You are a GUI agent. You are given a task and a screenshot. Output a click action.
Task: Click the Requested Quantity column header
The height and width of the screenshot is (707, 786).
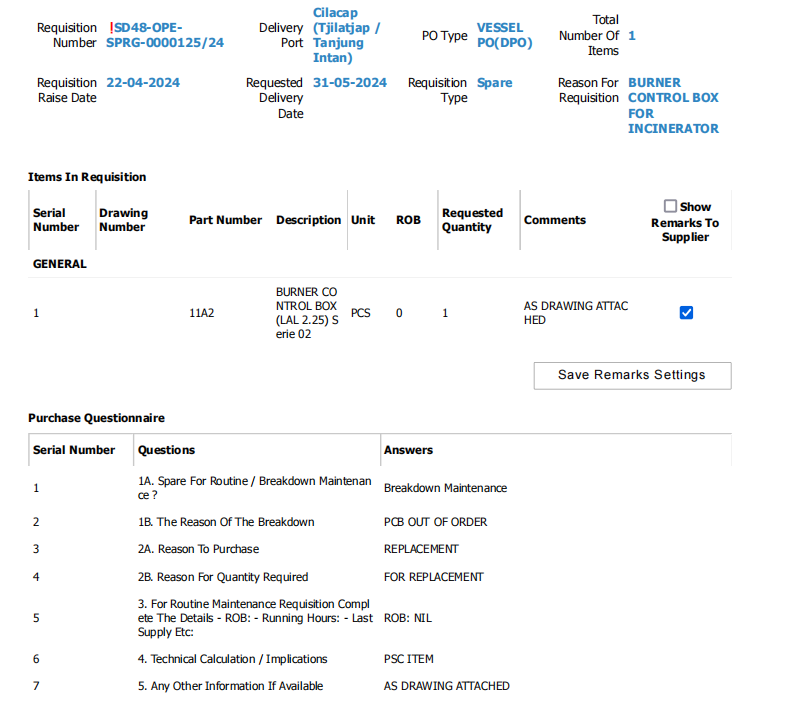472,220
